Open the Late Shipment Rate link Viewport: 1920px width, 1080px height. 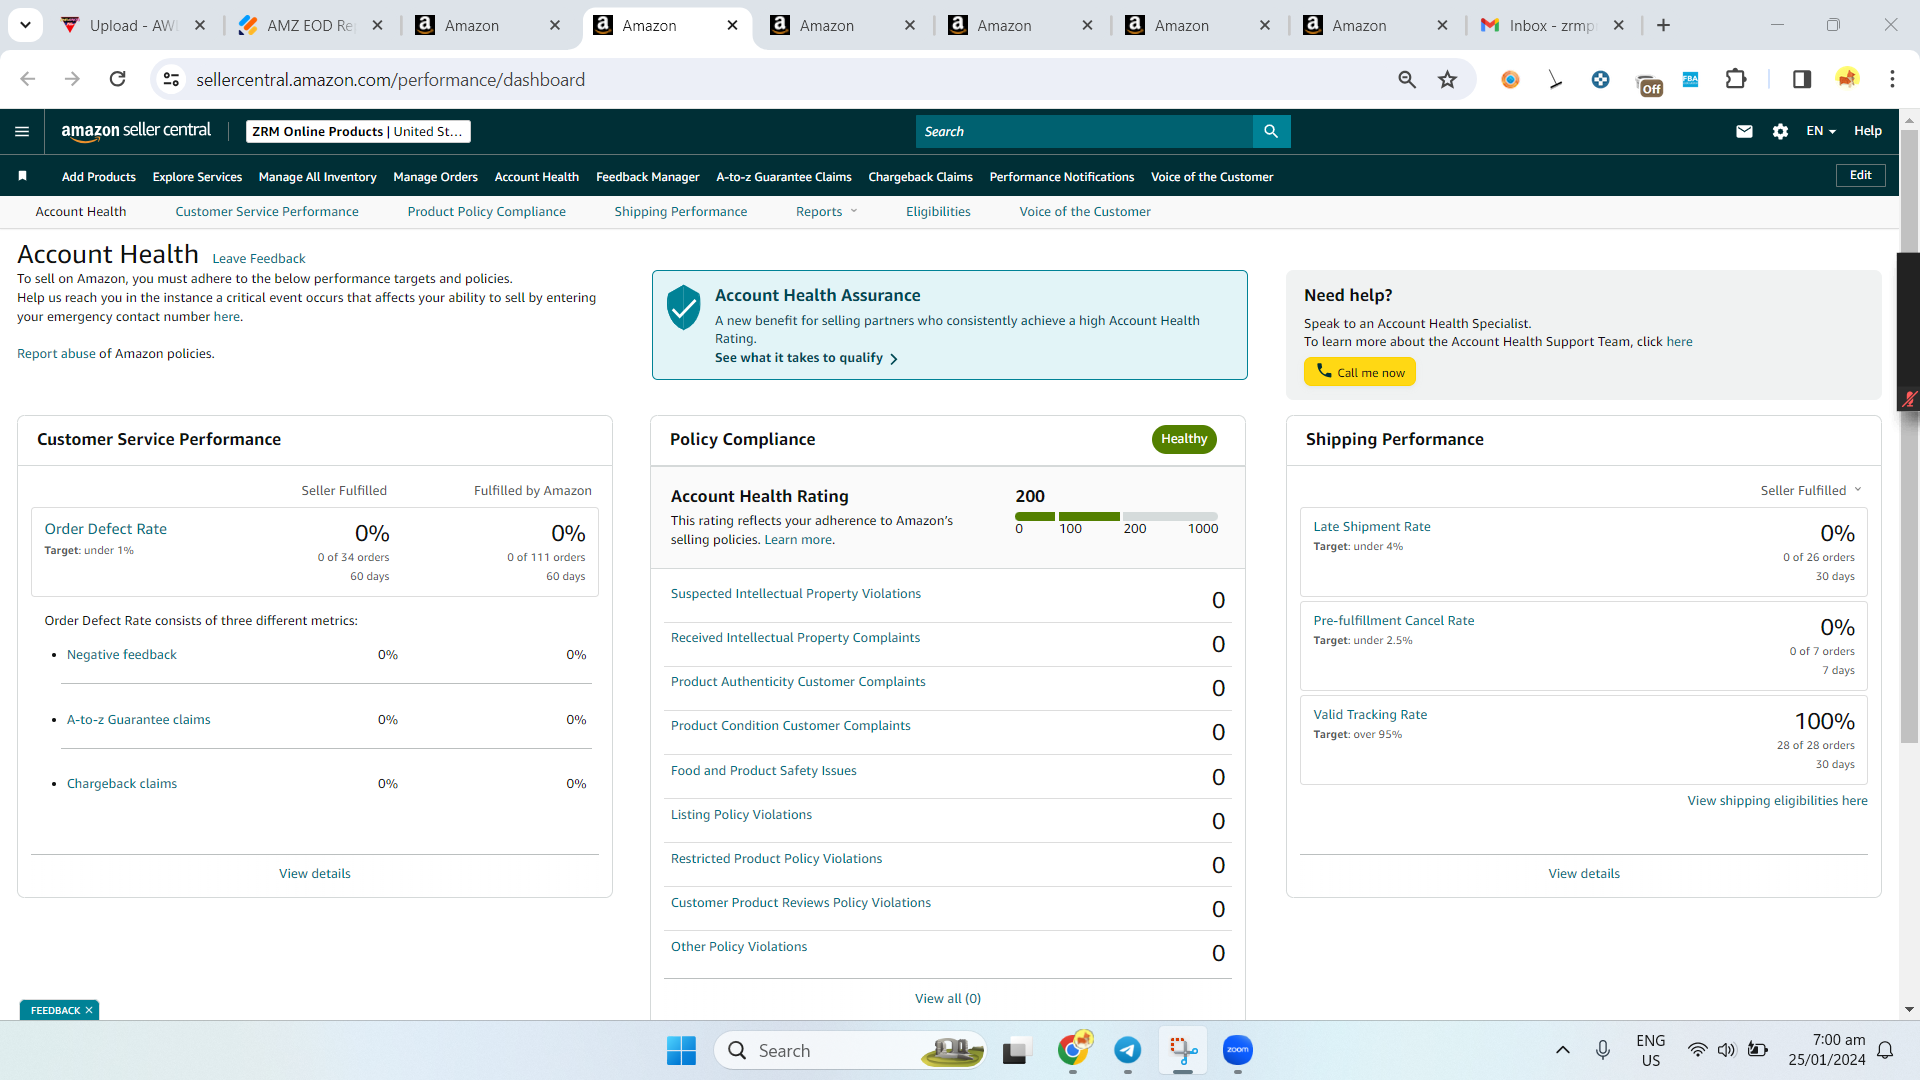(1372, 526)
